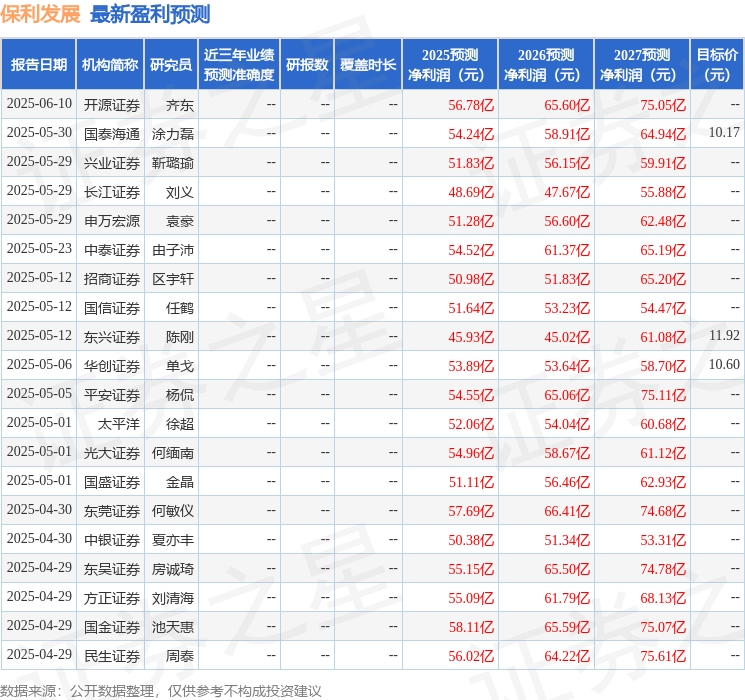The height and width of the screenshot is (700, 745).
Task: Select the 申万宏源 institution cell
Action: pyautogui.click(x=112, y=221)
